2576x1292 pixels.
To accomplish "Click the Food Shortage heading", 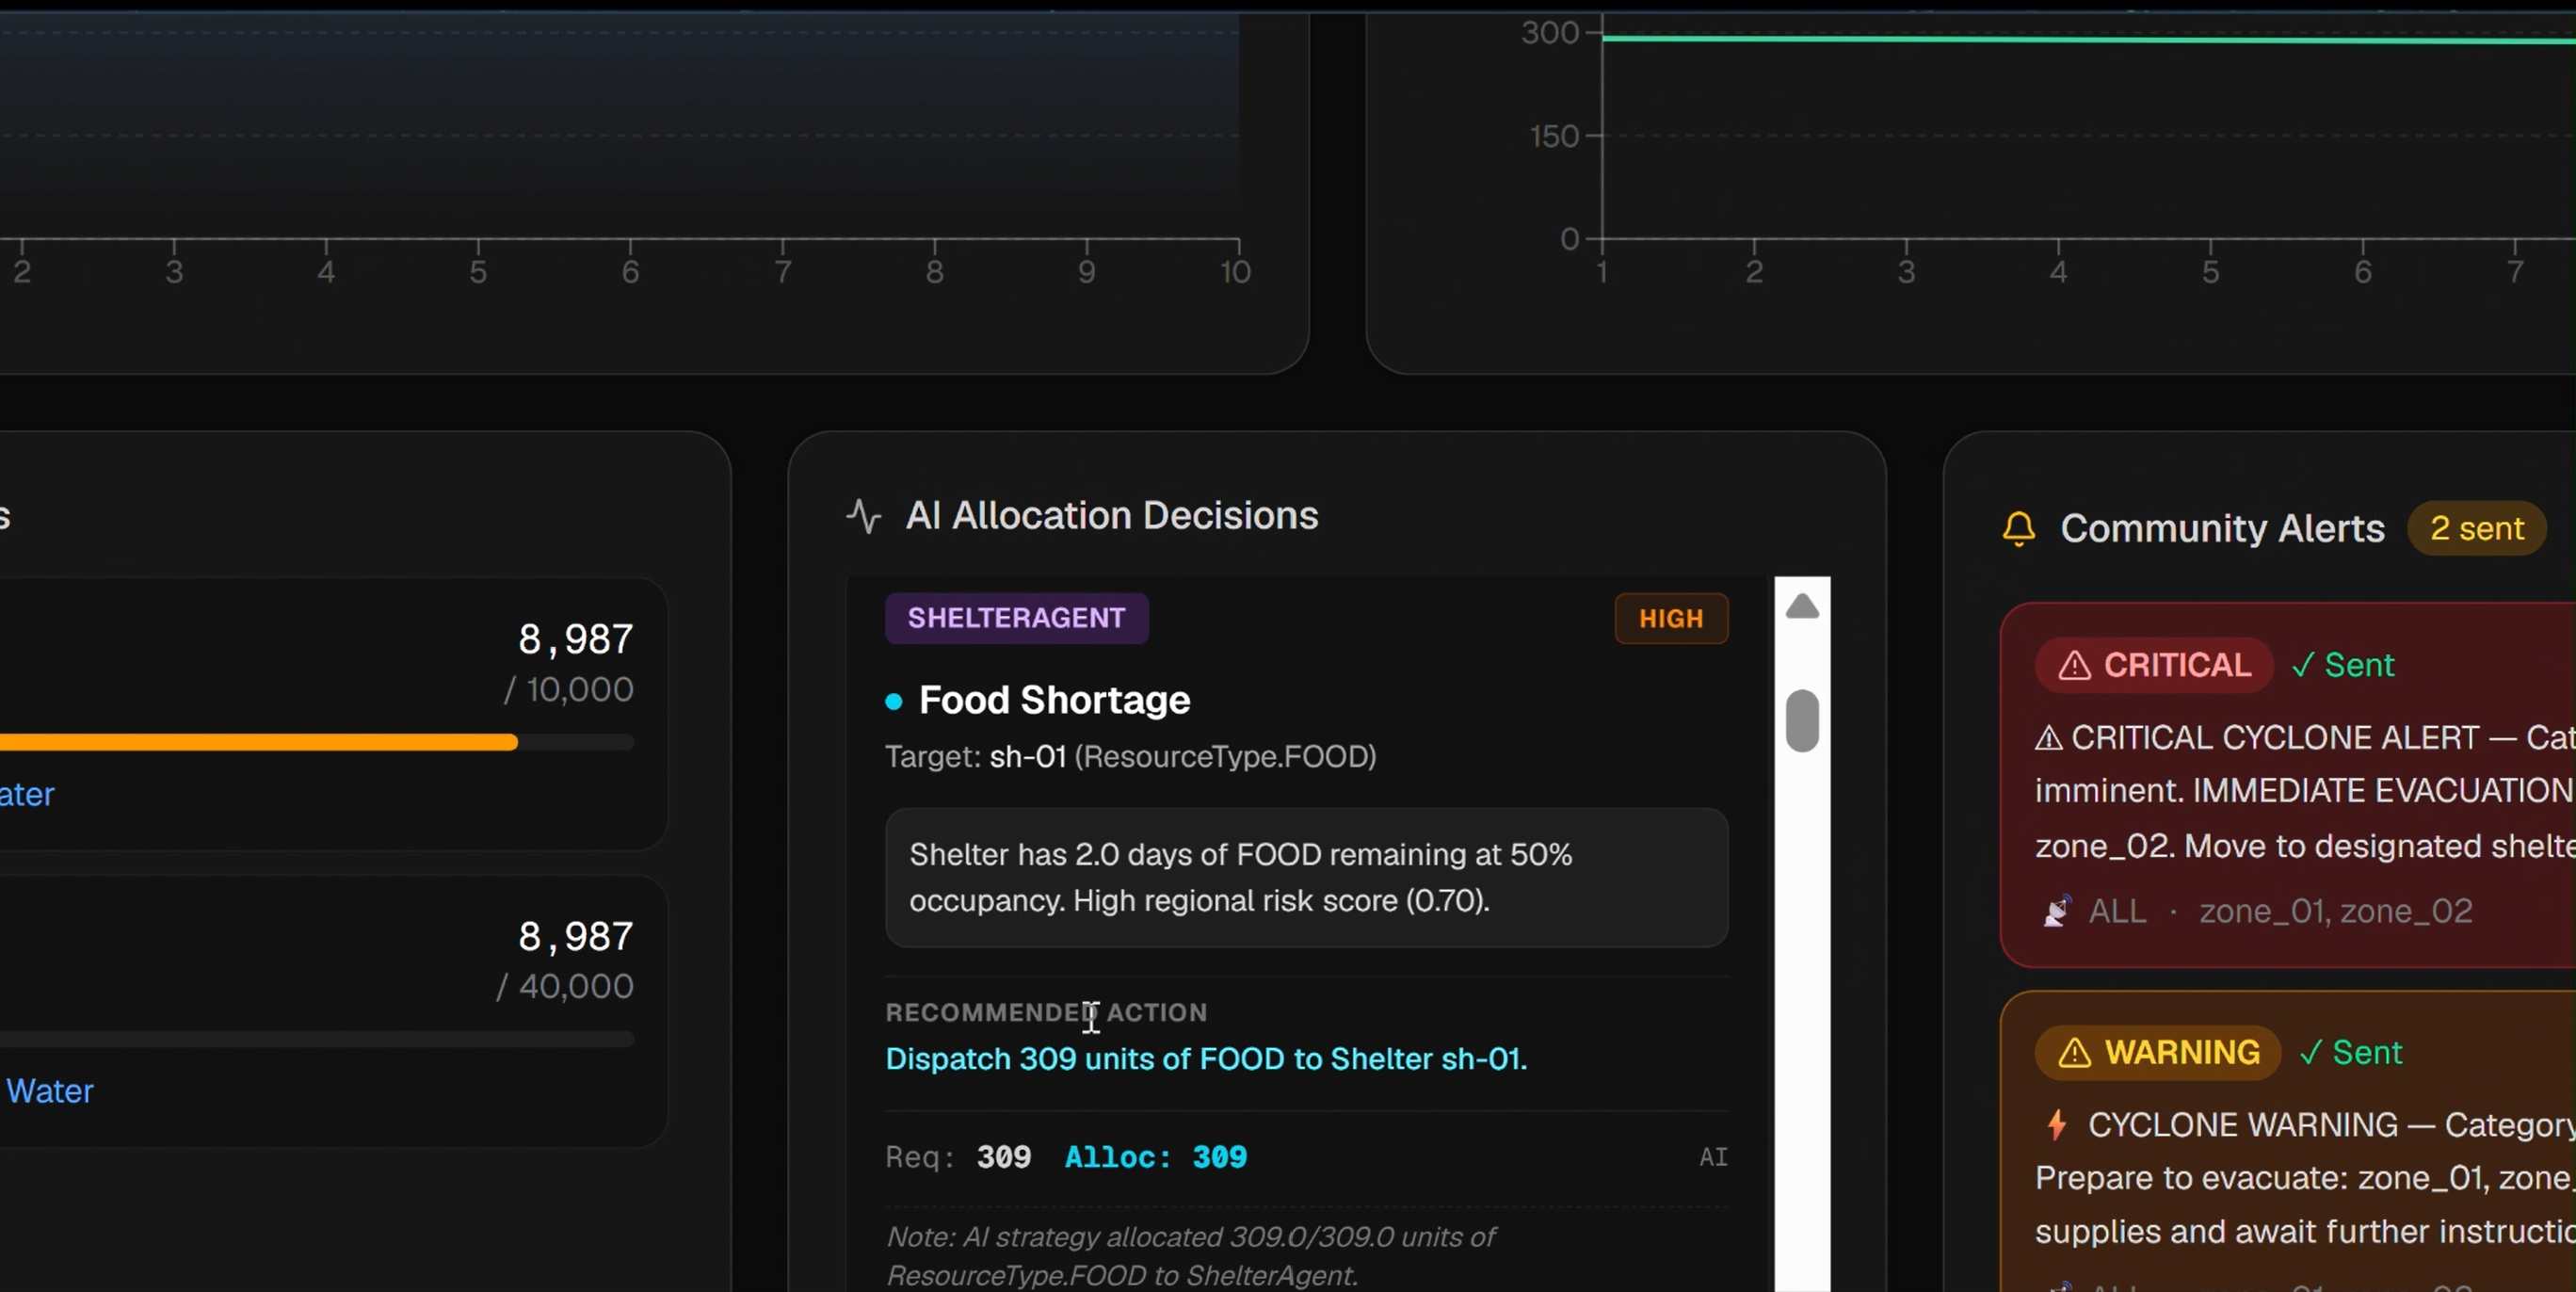I will pyautogui.click(x=1054, y=700).
